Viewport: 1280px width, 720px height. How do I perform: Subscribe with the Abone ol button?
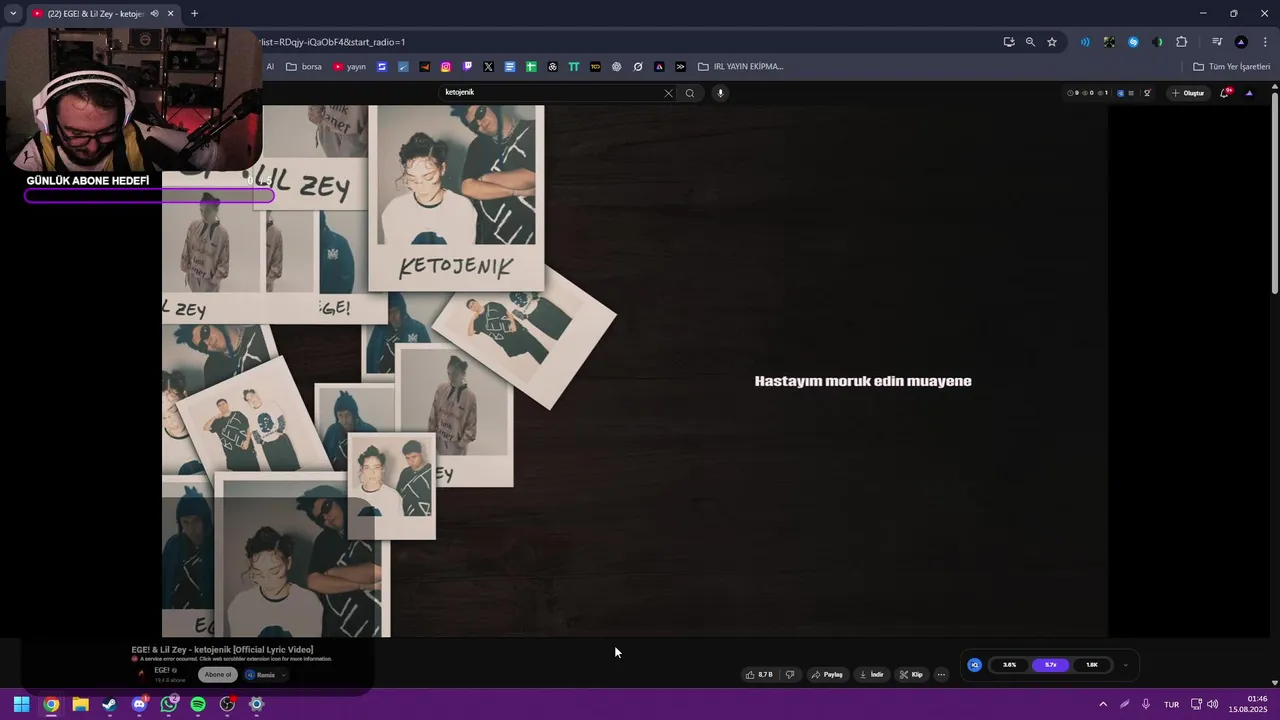click(x=218, y=675)
